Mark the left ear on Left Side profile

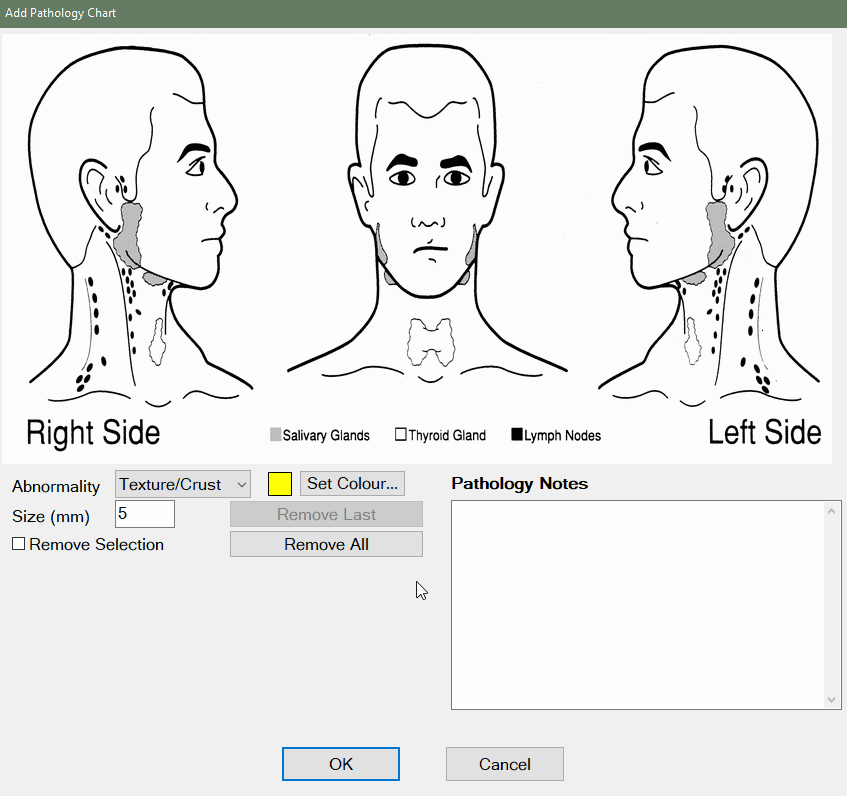point(747,193)
